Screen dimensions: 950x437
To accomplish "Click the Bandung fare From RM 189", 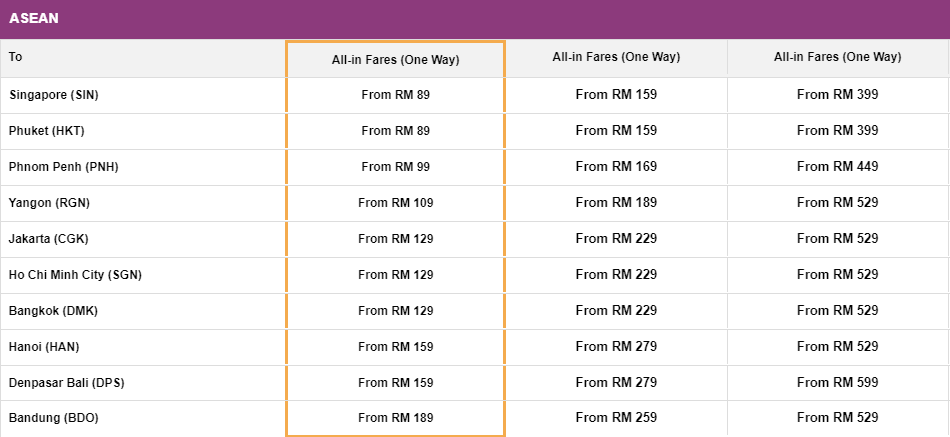I will tap(396, 418).
